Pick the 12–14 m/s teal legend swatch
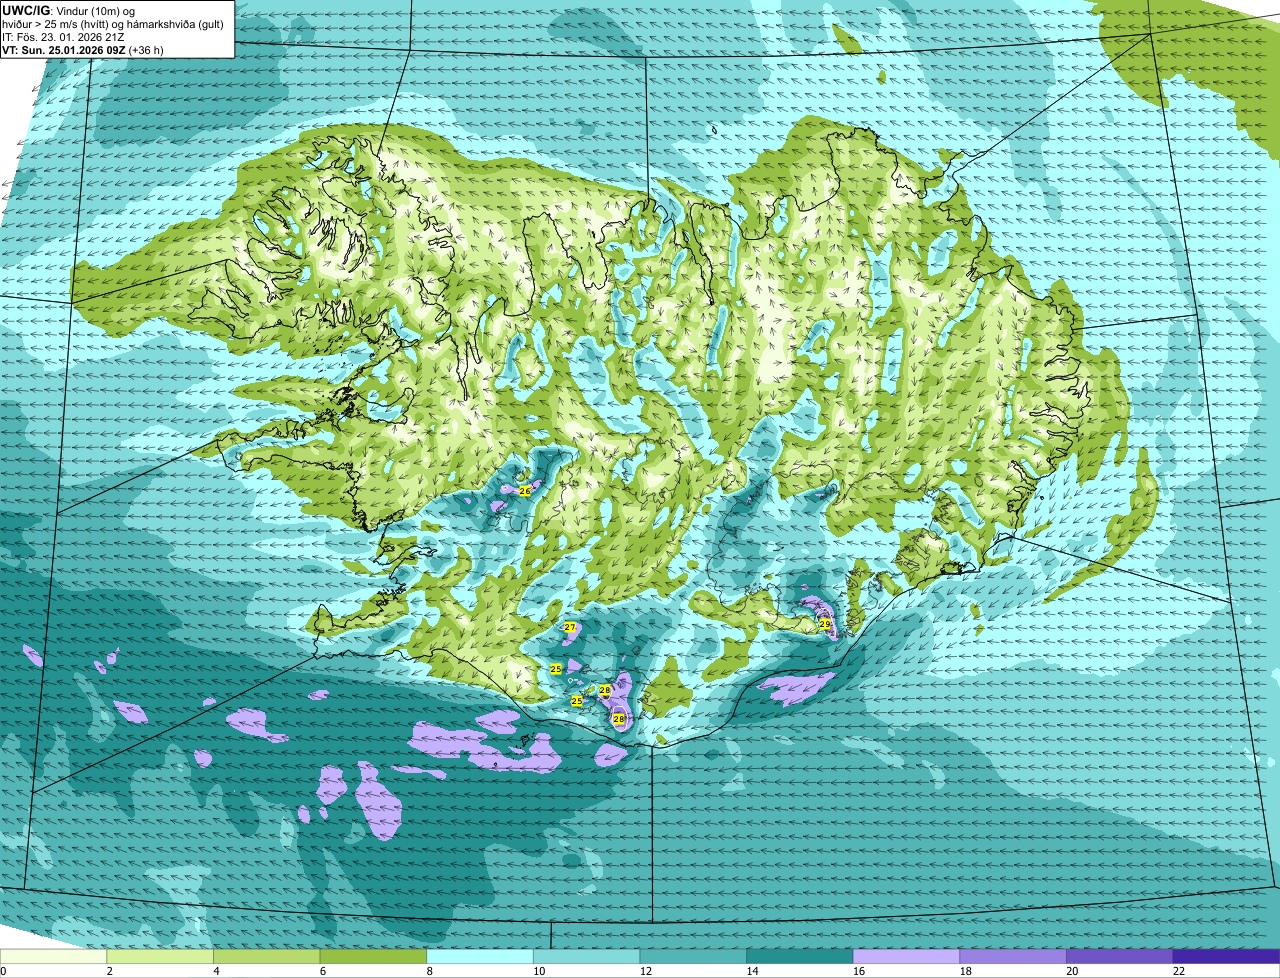1280x978 pixels. click(693, 957)
